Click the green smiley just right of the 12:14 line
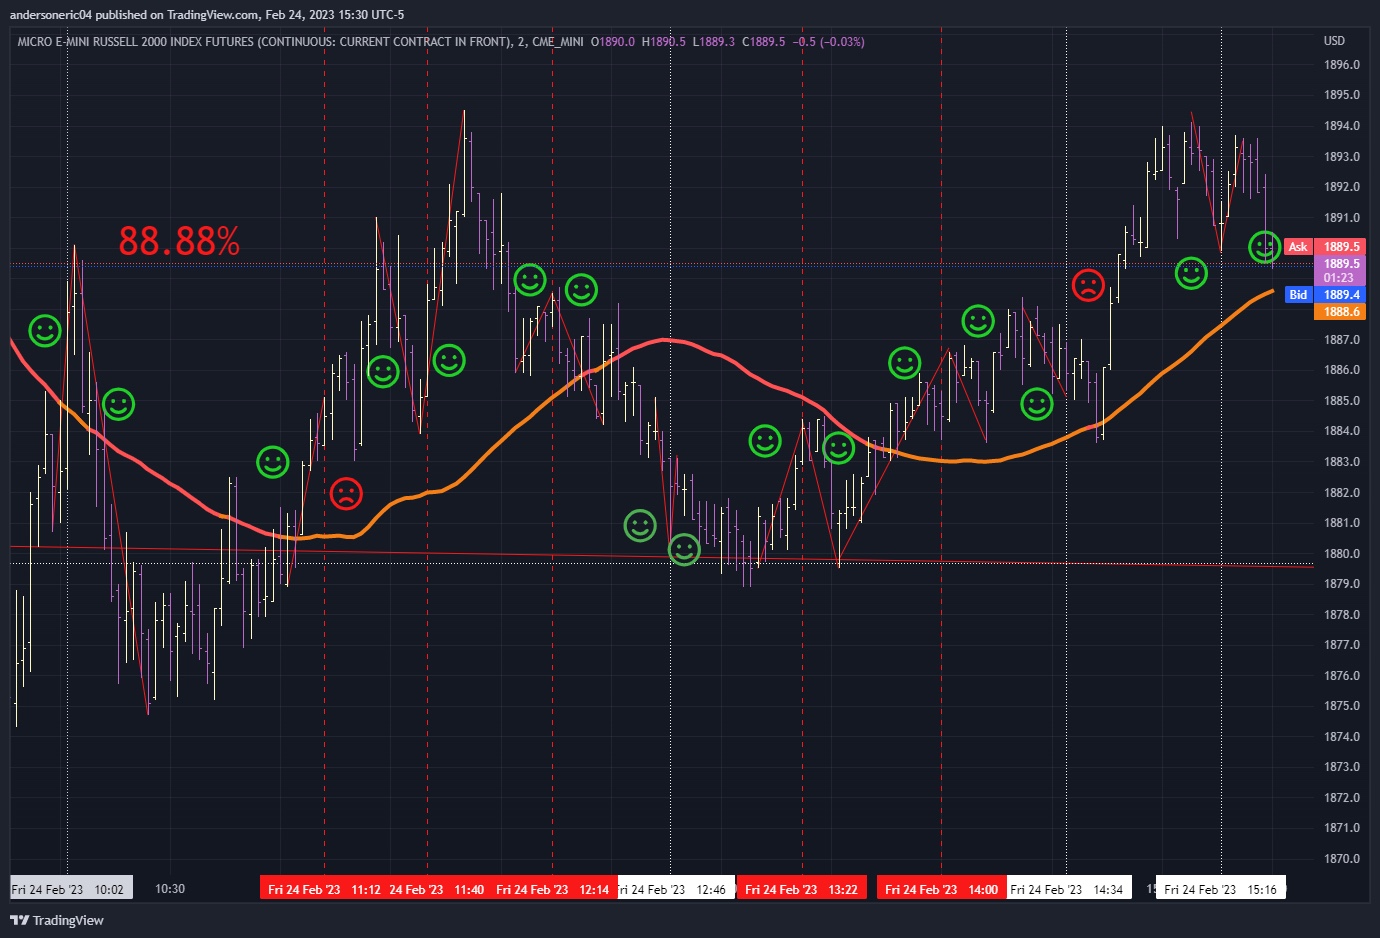Screen dimensions: 1380x938 [x=581, y=290]
